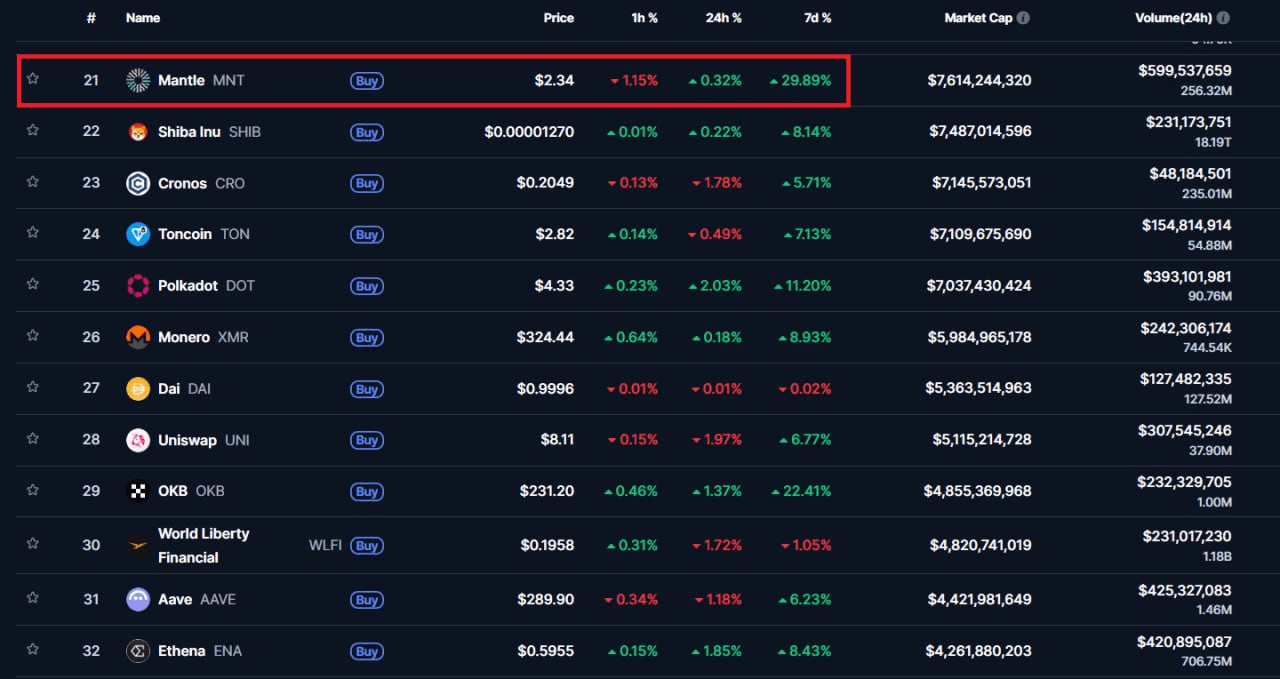Click the Market Cap info icon
1280x679 pixels.
[1023, 18]
